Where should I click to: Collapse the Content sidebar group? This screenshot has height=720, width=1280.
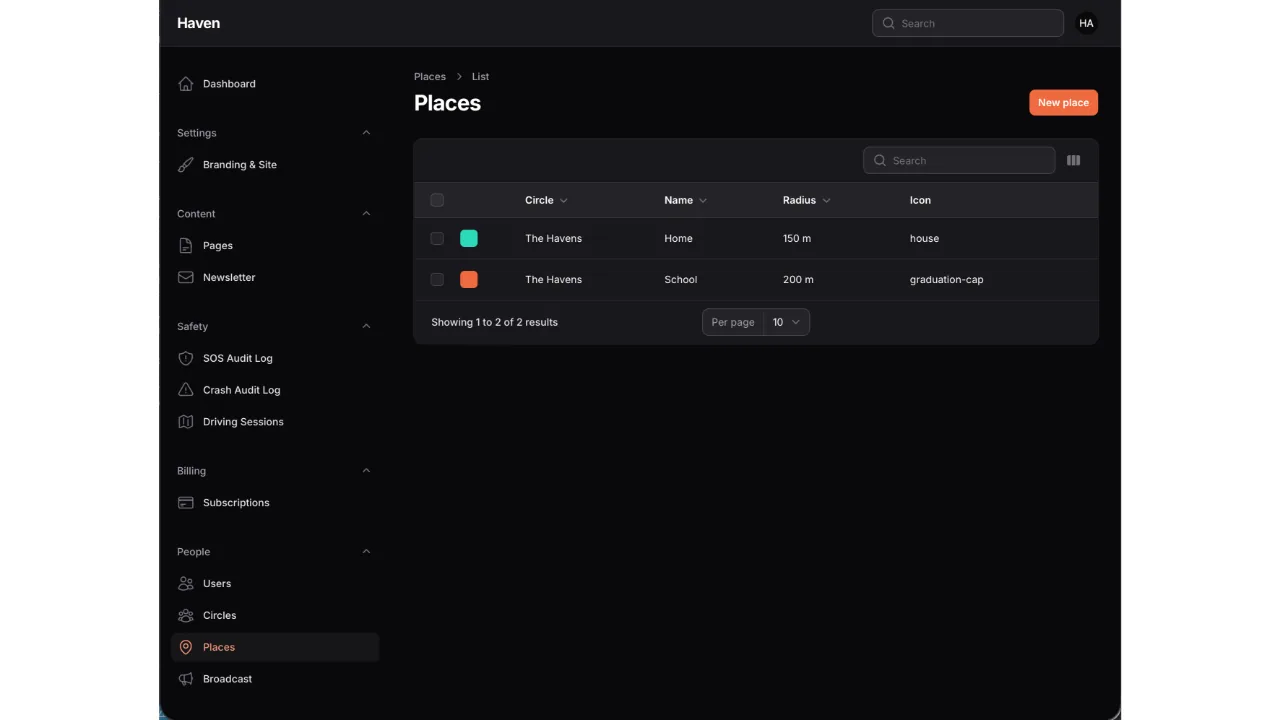pyautogui.click(x=366, y=214)
